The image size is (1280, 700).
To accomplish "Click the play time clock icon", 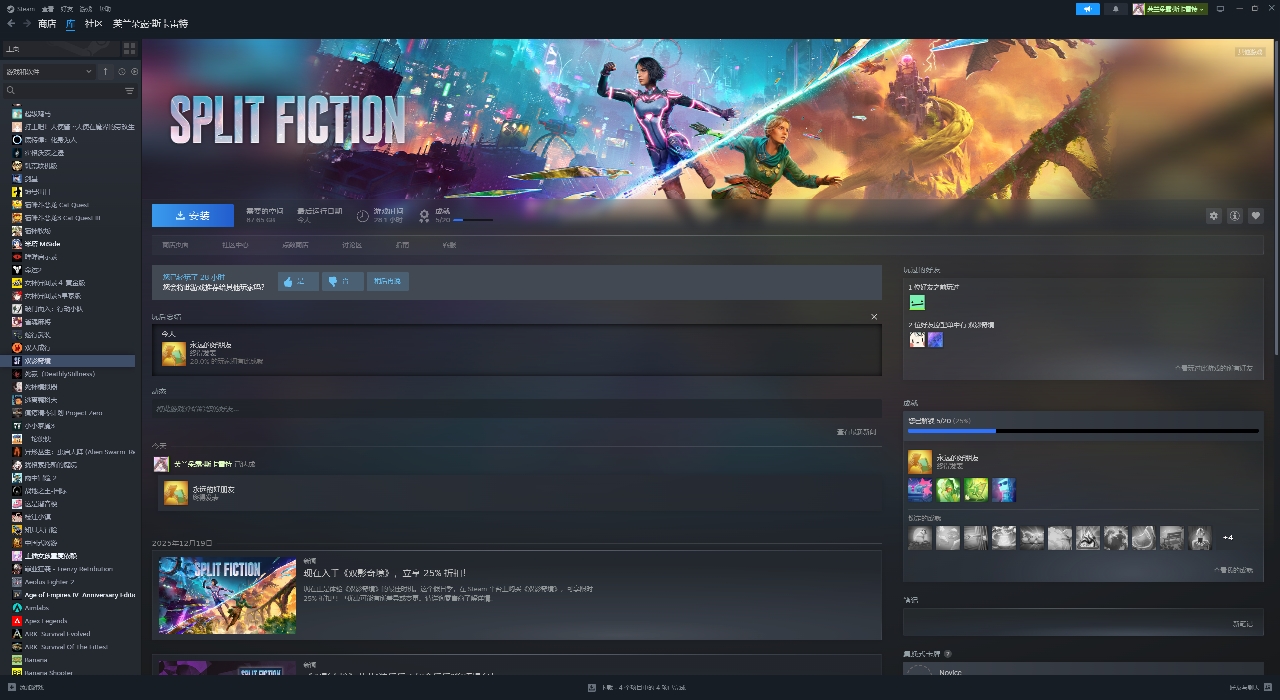I will [363, 215].
